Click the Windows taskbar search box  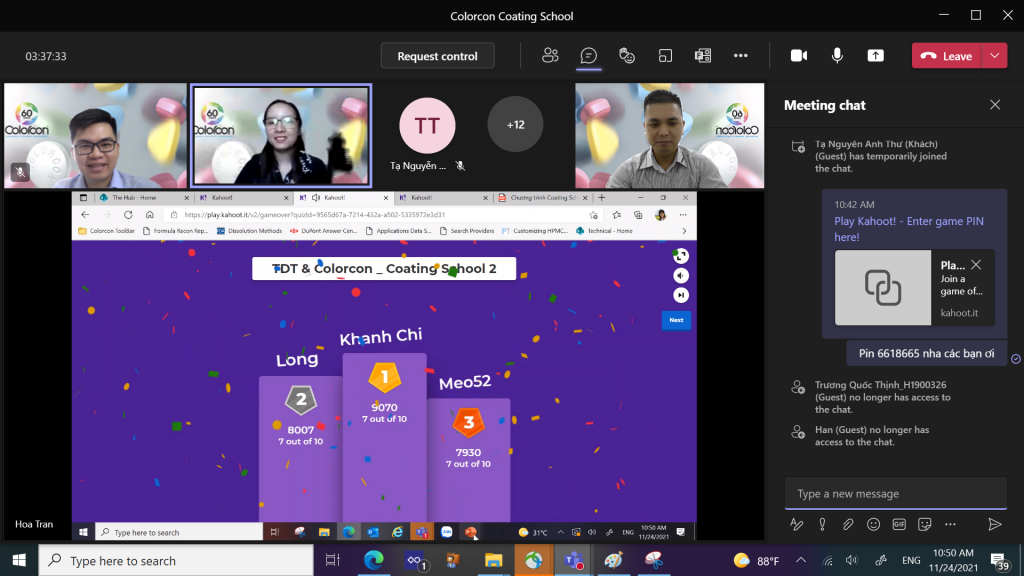point(176,560)
